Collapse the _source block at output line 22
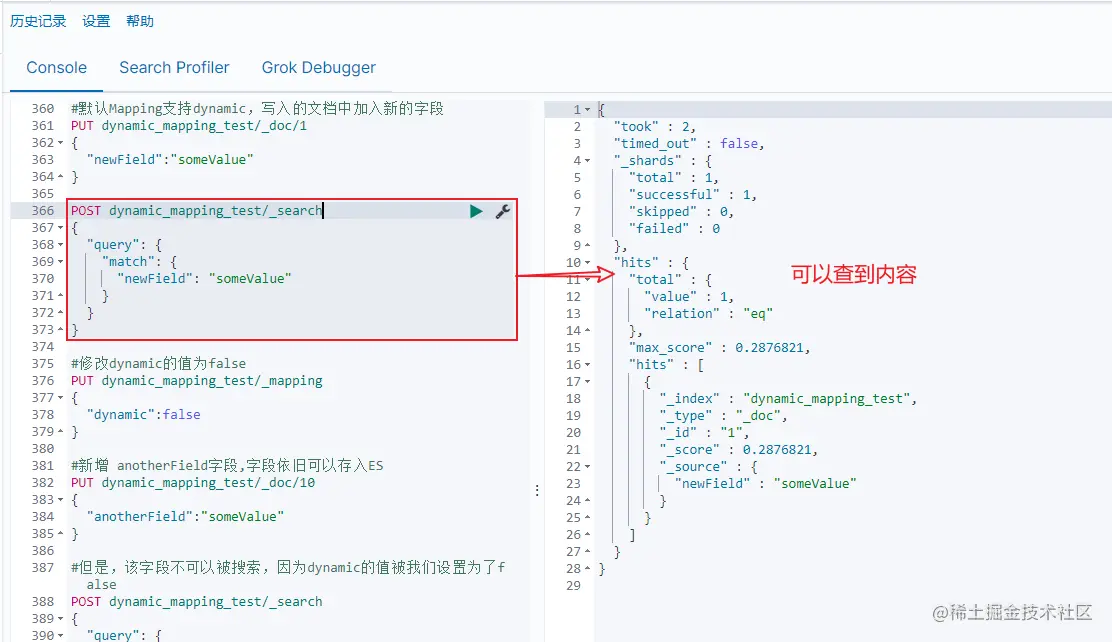The height and width of the screenshot is (642, 1112). (587, 467)
